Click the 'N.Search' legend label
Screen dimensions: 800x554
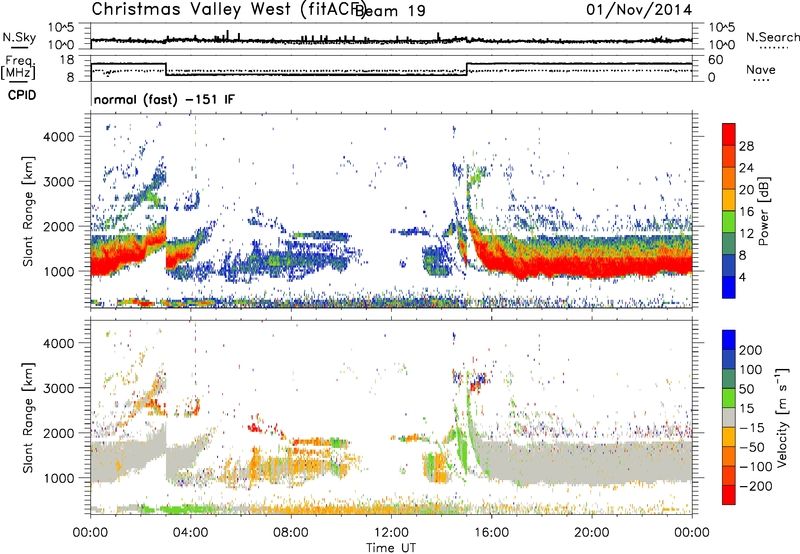click(773, 37)
